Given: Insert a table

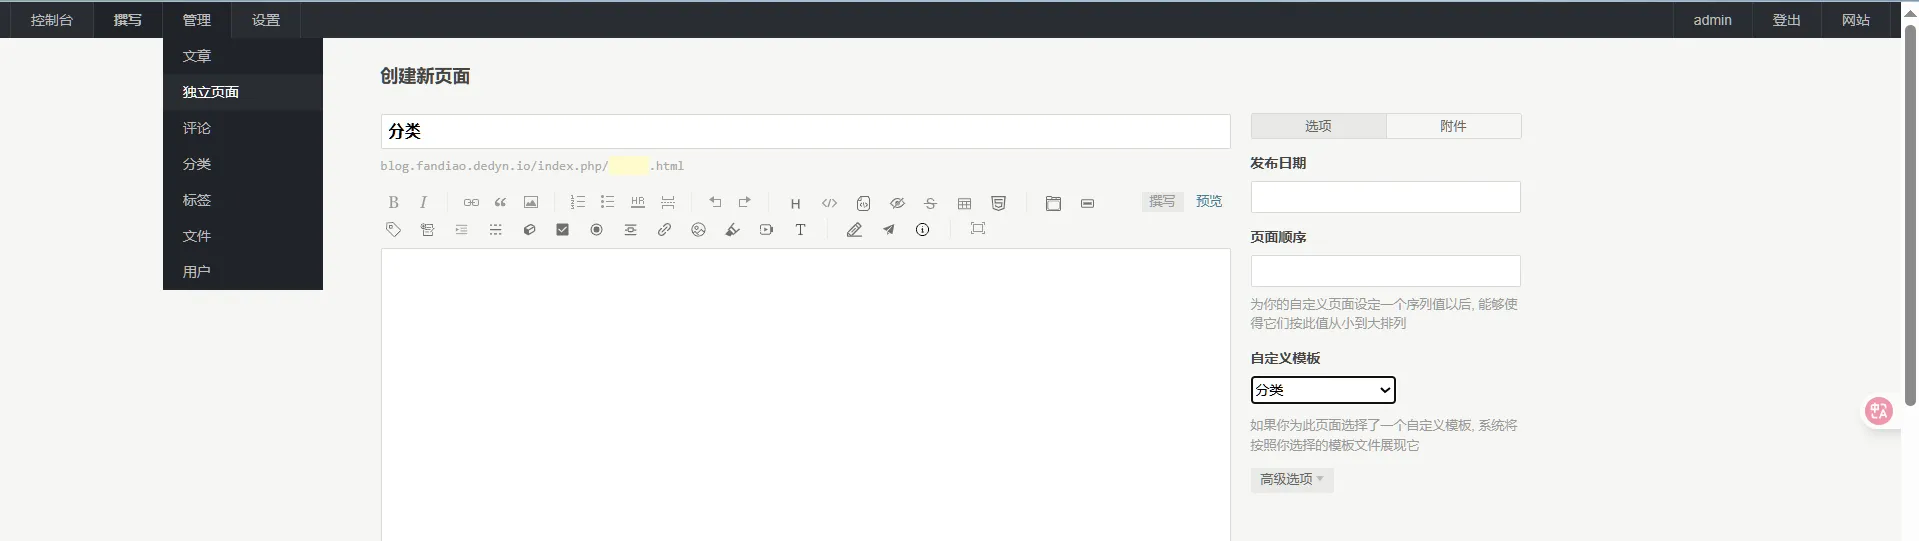Looking at the screenshot, I should [x=965, y=203].
